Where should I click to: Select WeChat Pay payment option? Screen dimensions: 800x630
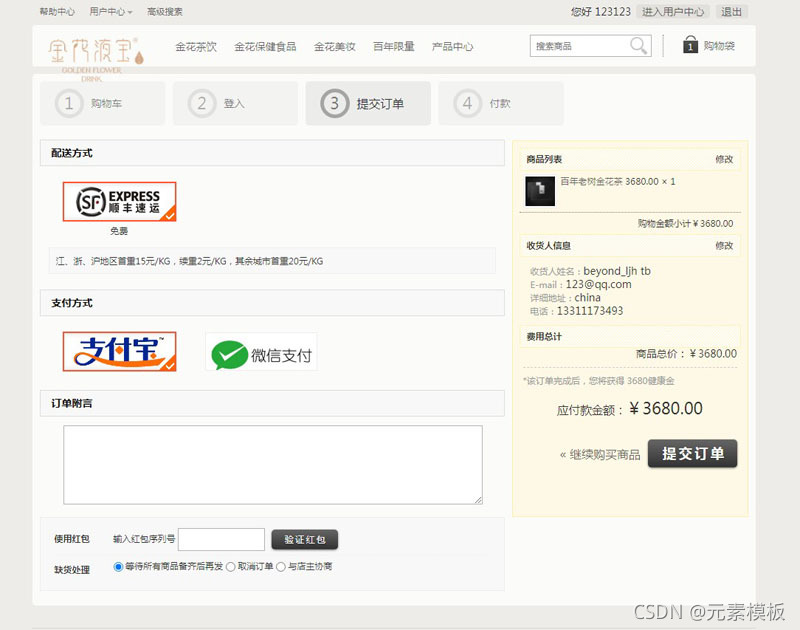(x=261, y=352)
